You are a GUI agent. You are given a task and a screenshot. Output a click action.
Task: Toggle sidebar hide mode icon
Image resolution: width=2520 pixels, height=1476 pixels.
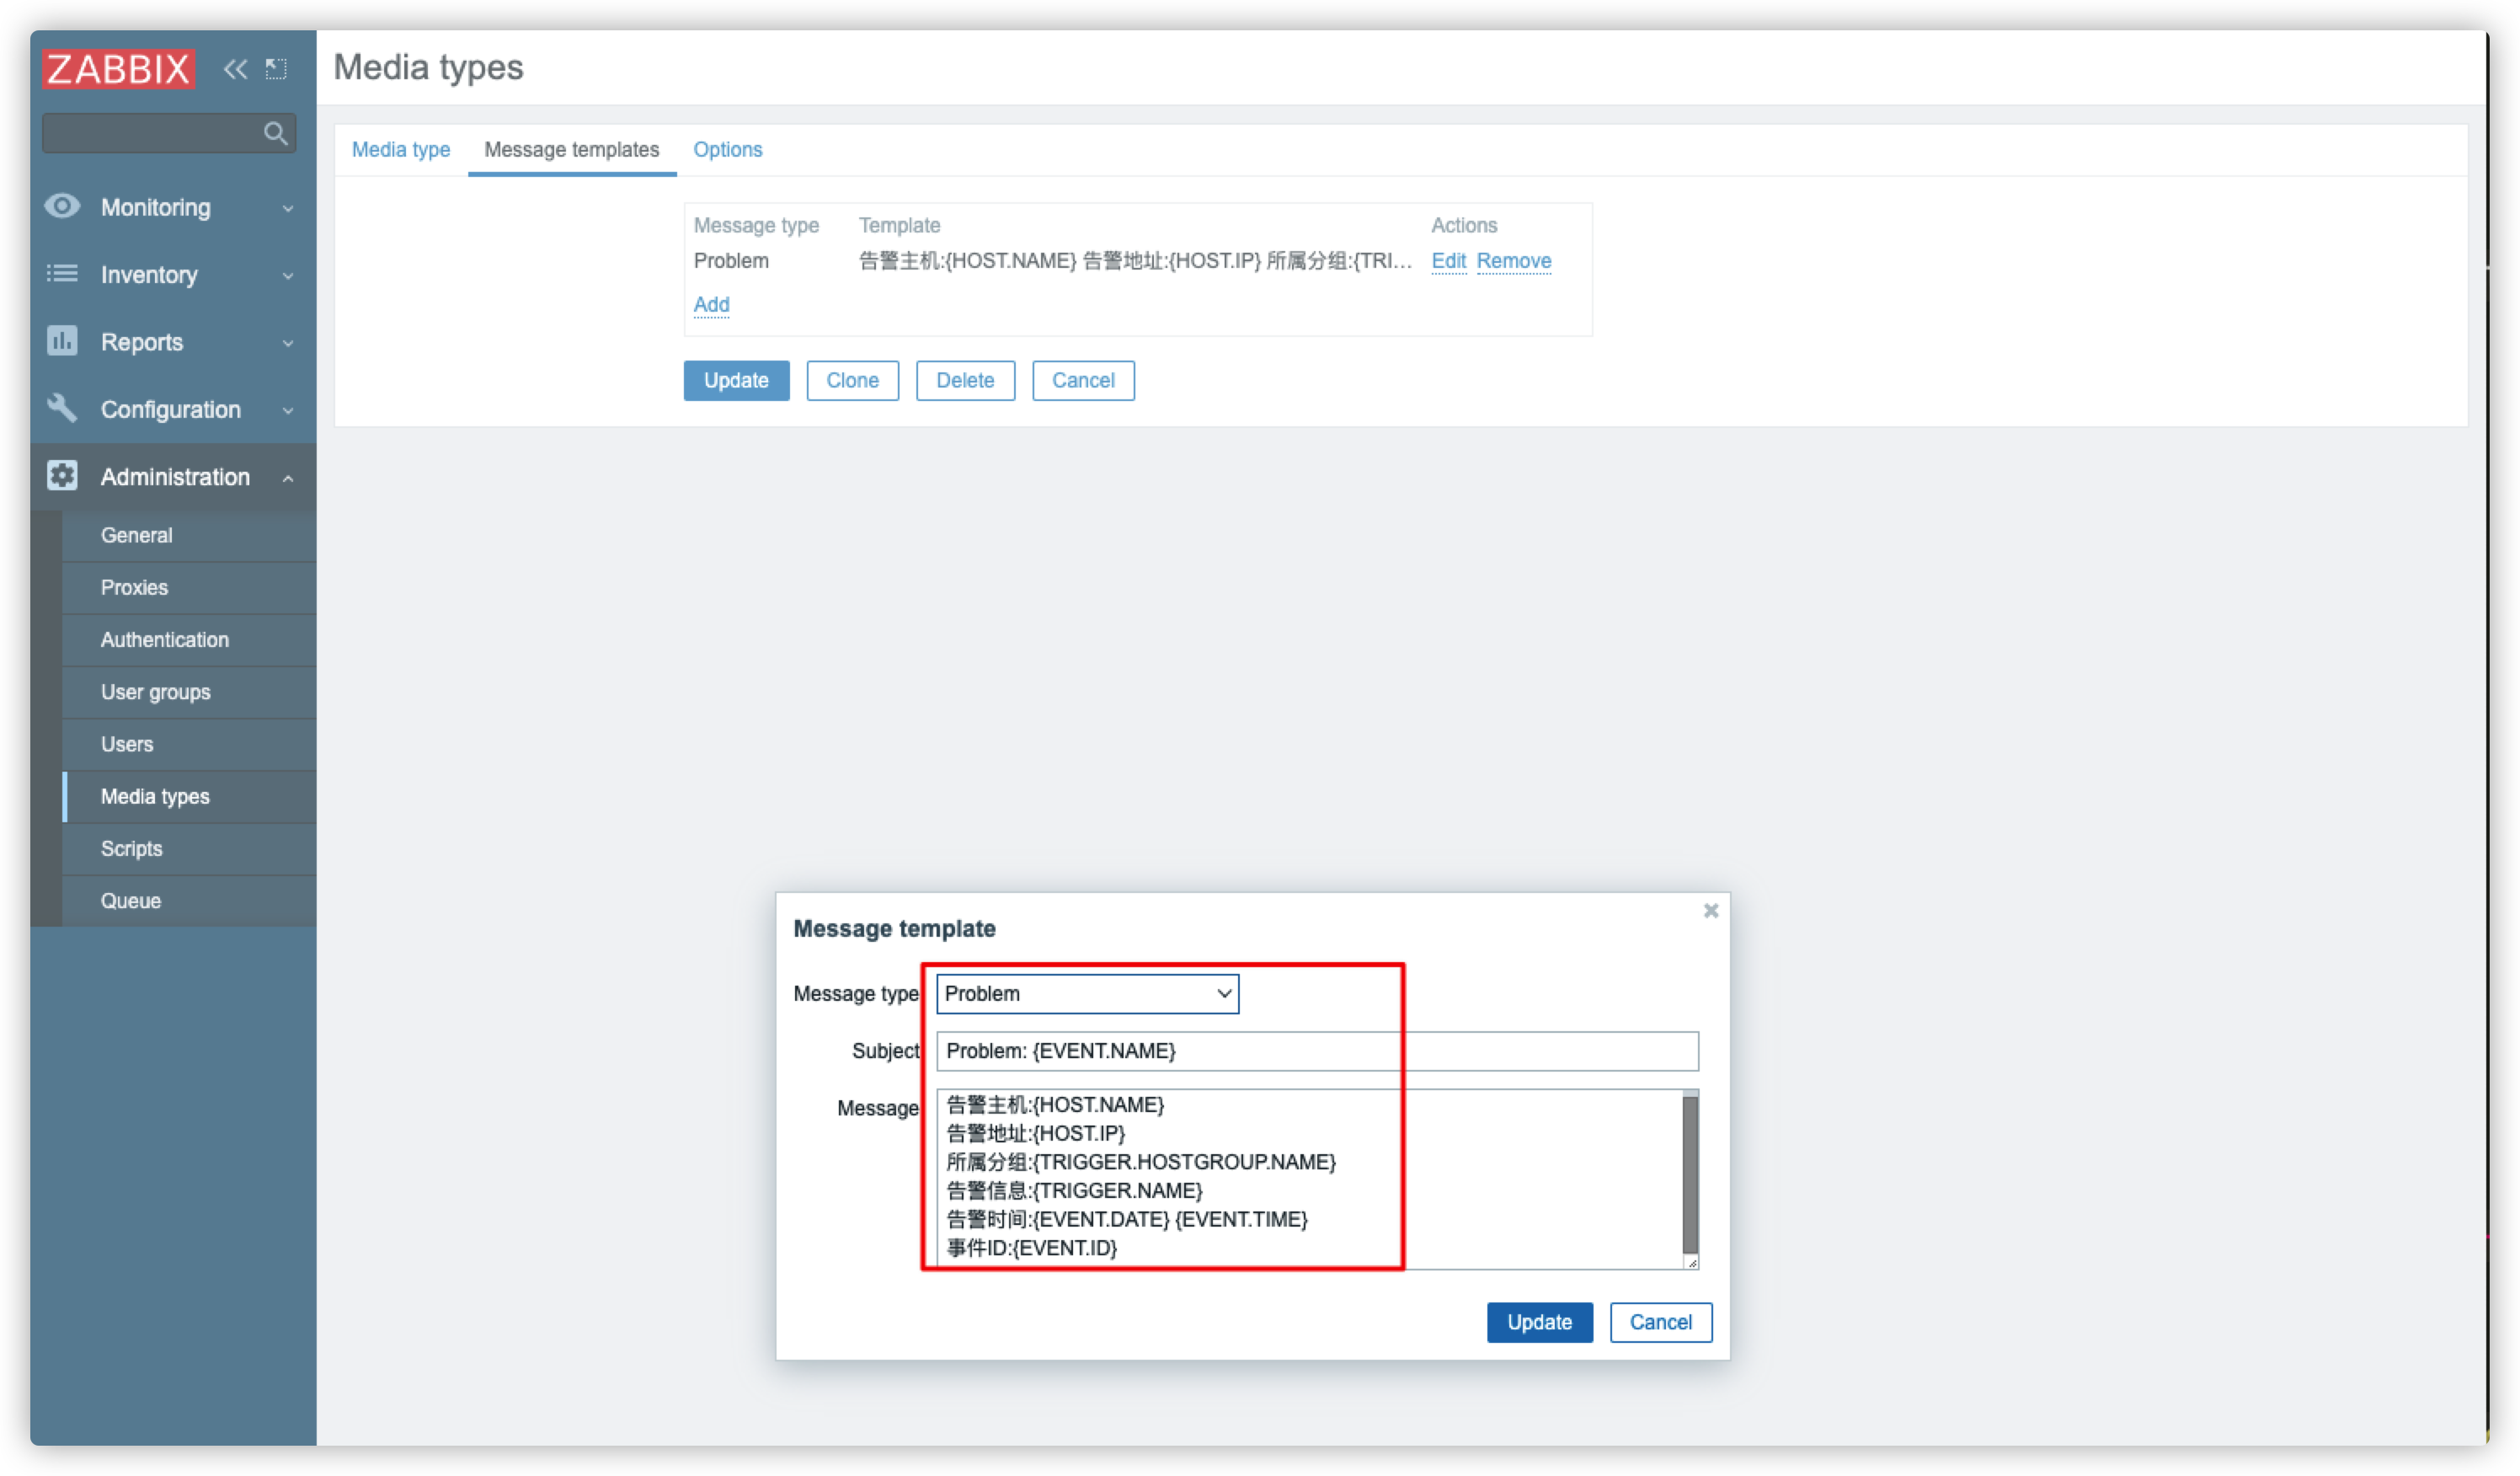point(276,68)
